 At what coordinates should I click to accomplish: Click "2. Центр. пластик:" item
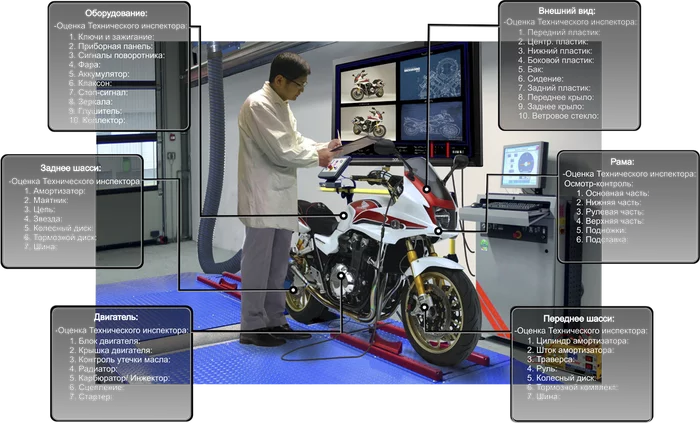pos(553,41)
